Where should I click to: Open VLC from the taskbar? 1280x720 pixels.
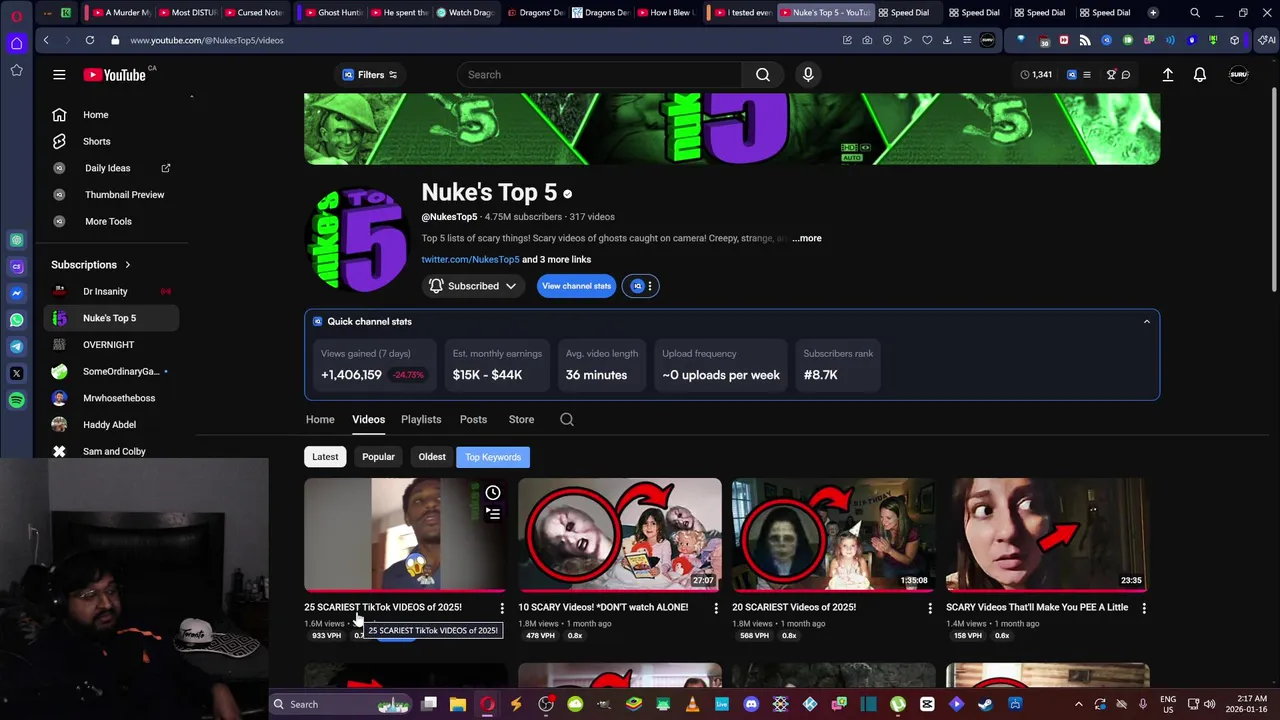(x=692, y=704)
